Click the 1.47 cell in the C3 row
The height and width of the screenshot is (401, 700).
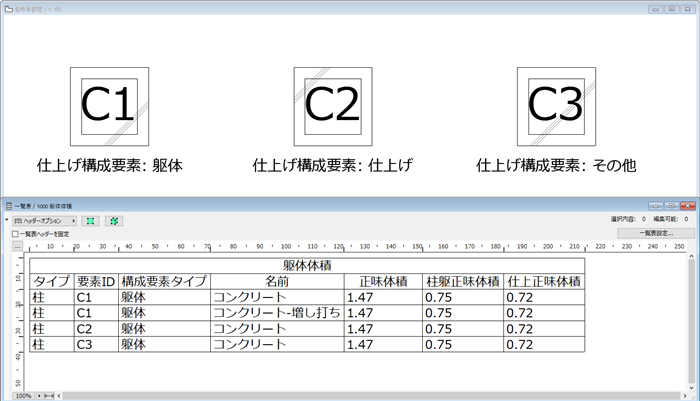[383, 344]
